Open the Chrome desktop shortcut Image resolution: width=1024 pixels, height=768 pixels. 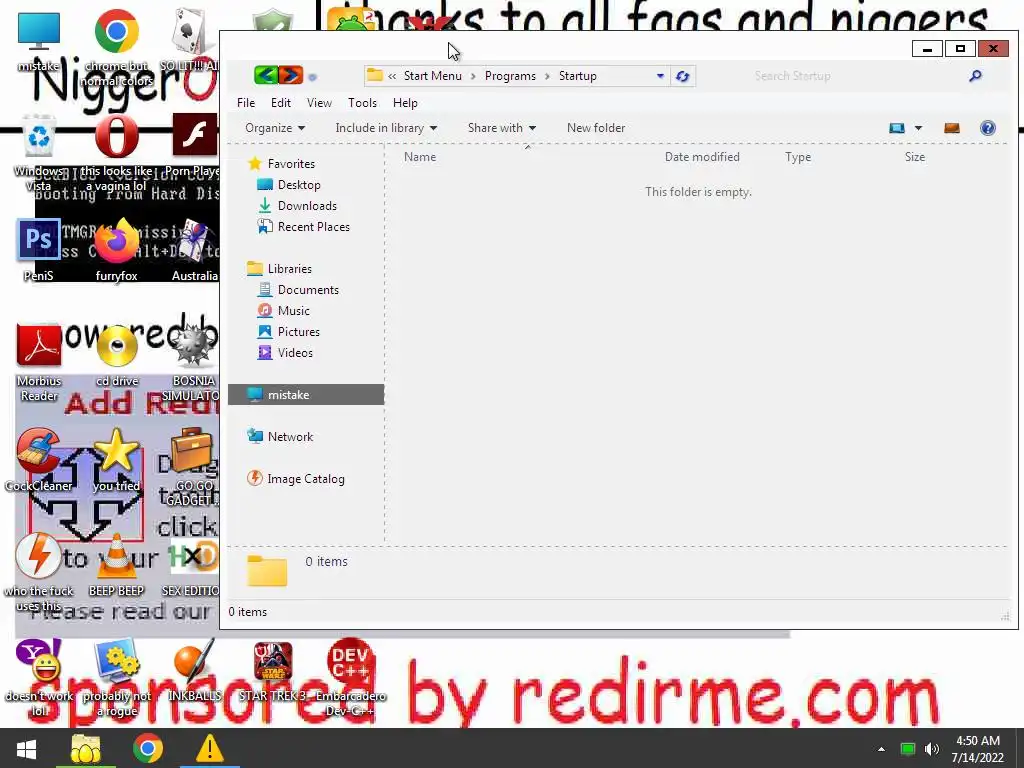pos(116,31)
